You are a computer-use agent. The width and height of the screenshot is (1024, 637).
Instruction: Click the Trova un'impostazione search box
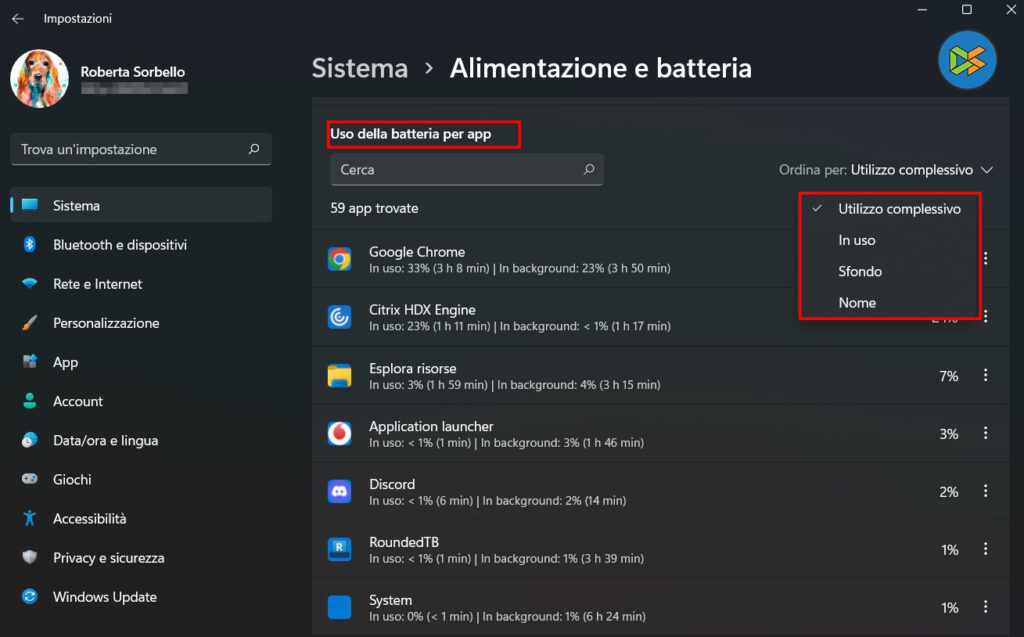click(130, 149)
